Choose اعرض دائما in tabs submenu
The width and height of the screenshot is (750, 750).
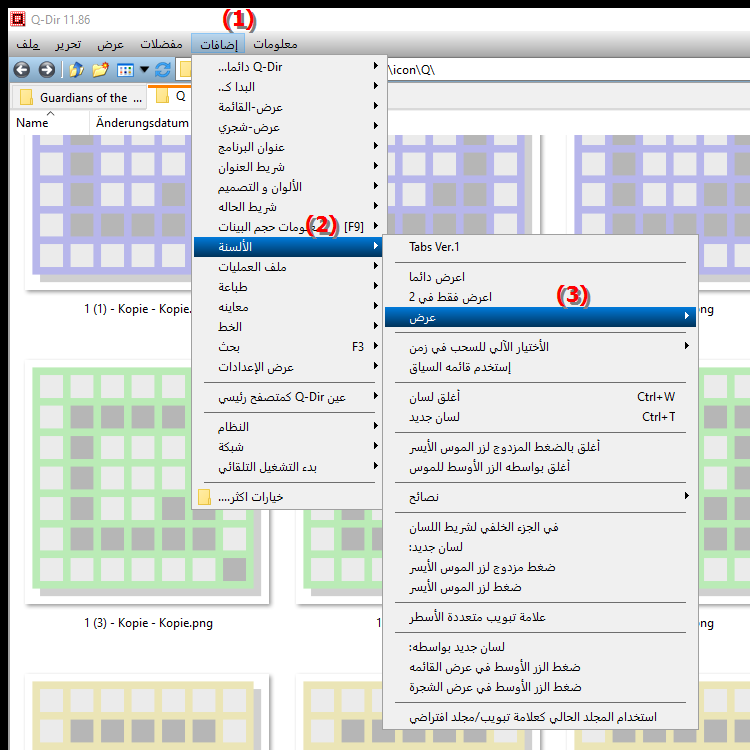click(x=540, y=277)
